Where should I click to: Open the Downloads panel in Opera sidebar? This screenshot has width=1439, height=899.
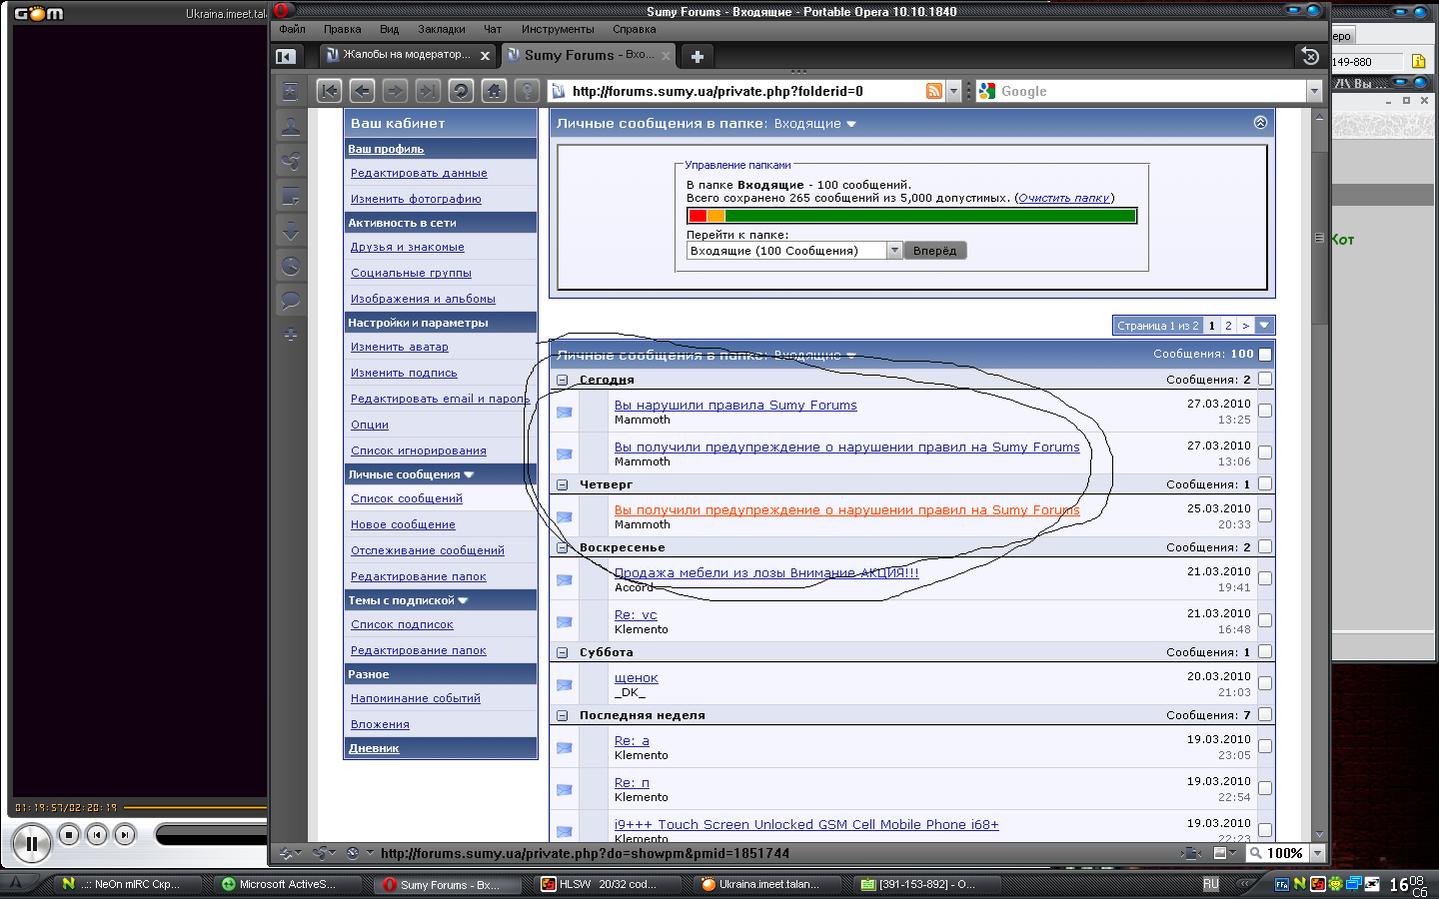[x=290, y=231]
